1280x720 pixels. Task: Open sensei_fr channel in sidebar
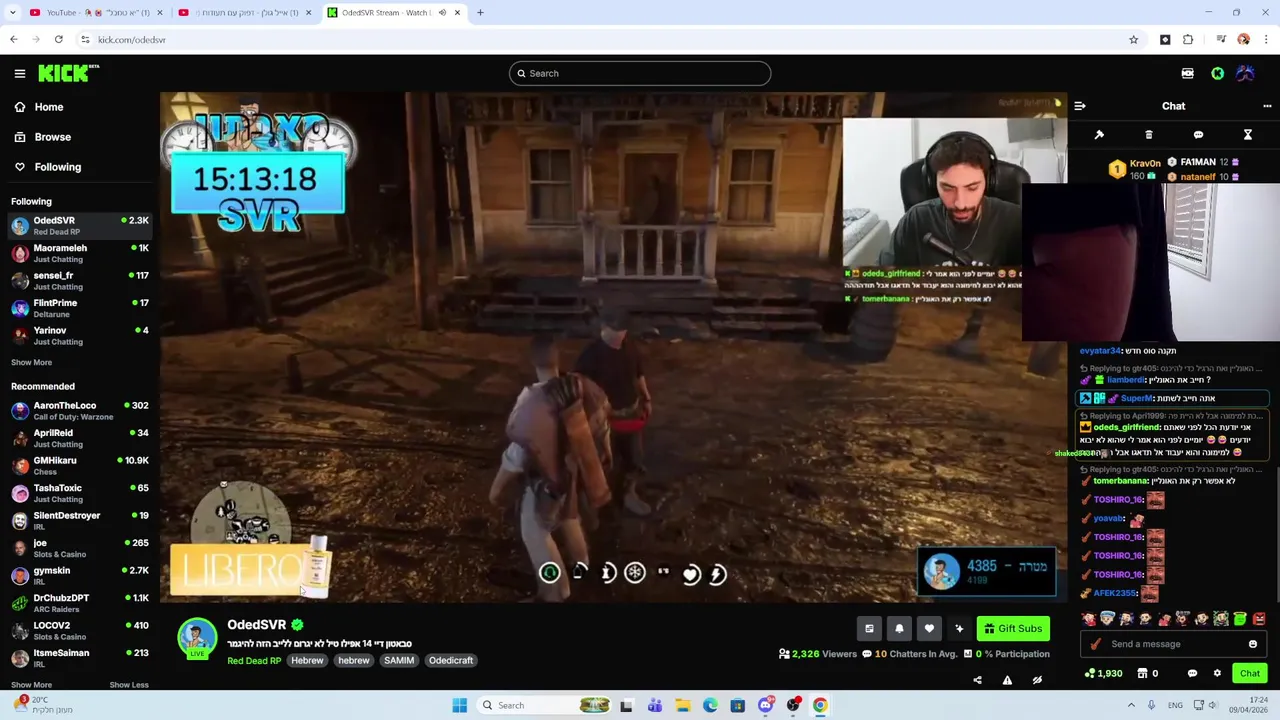coord(80,281)
